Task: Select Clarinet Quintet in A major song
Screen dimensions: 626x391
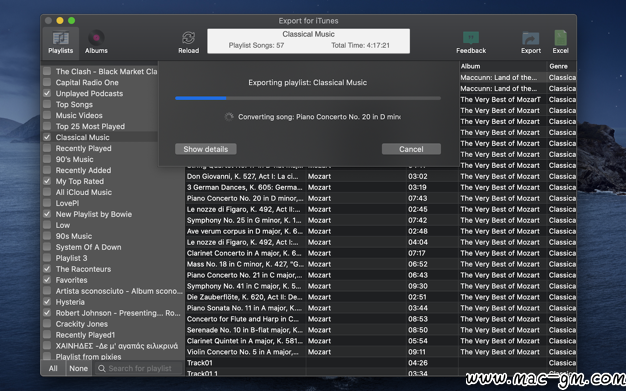Action: click(x=244, y=341)
